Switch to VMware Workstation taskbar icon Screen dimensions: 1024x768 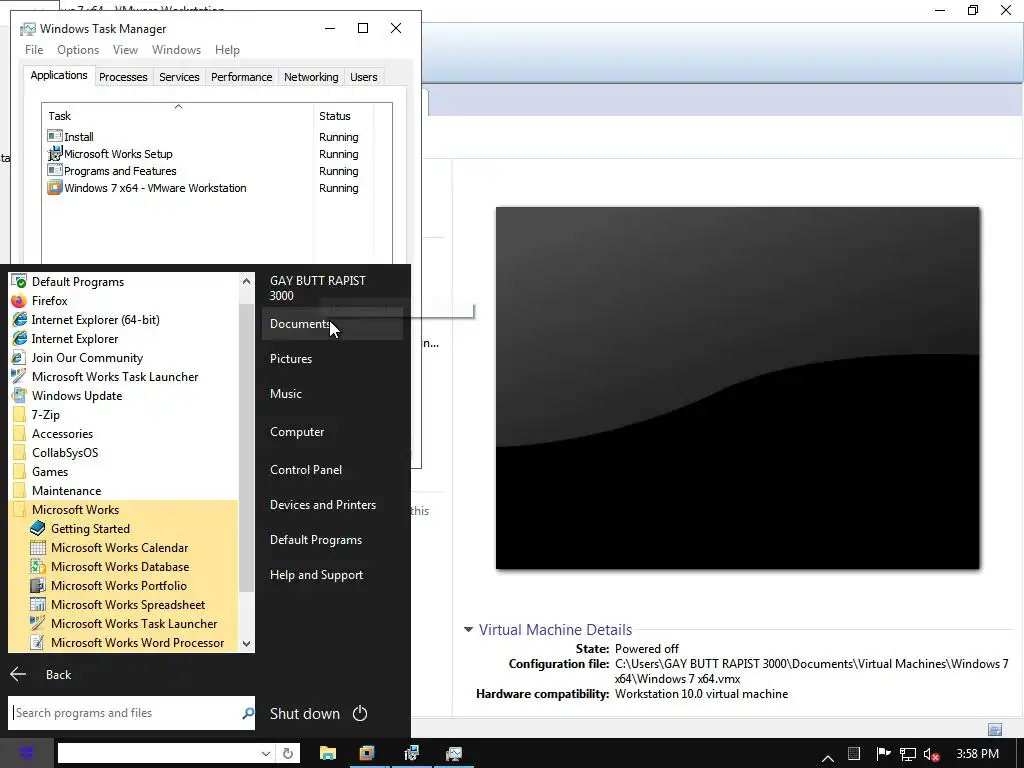click(x=367, y=754)
